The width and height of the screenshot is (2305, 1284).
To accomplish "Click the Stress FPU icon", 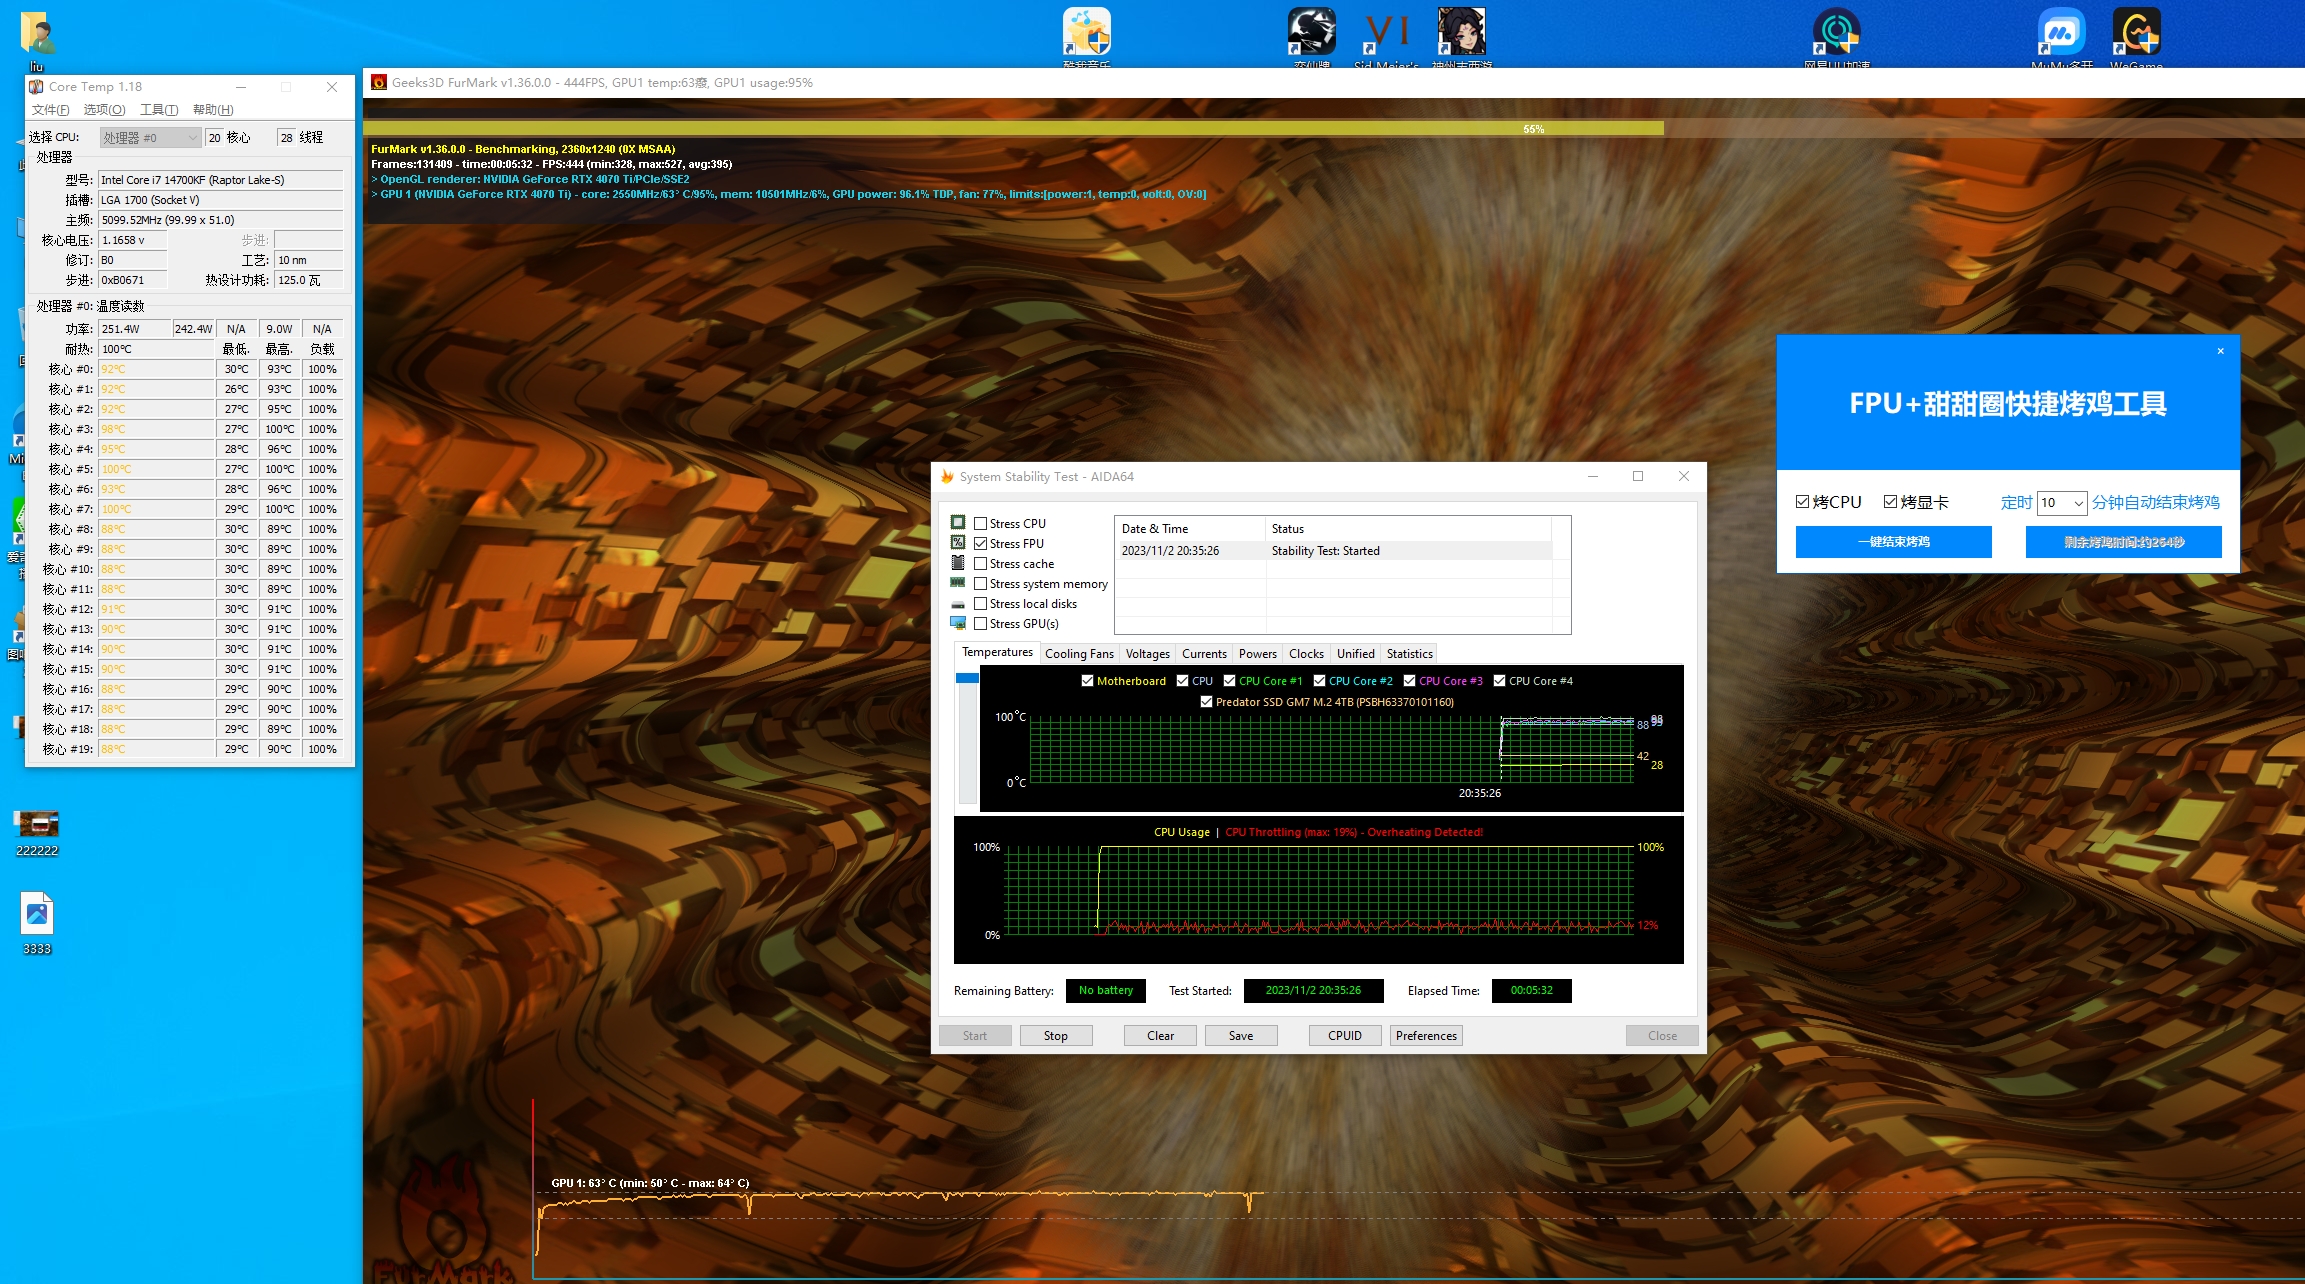I will (x=958, y=542).
